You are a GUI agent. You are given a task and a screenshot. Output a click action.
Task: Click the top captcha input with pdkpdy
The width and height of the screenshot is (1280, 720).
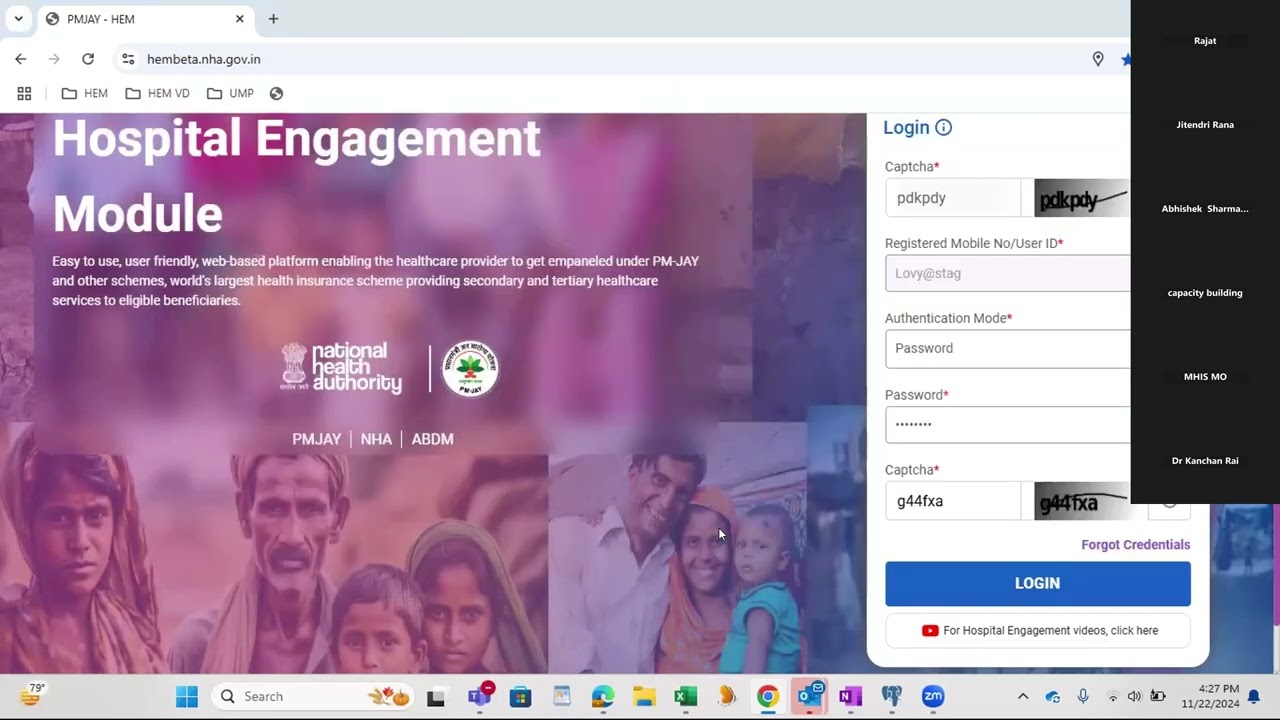952,198
